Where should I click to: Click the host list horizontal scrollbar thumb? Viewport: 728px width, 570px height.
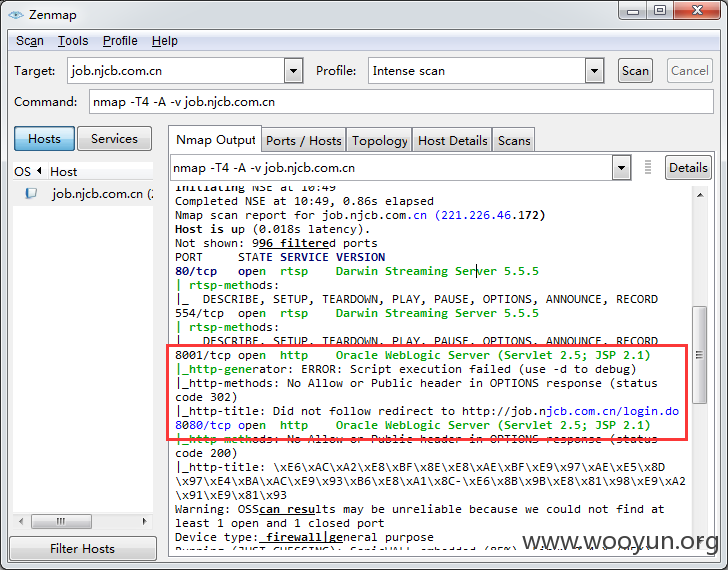(x=61, y=521)
